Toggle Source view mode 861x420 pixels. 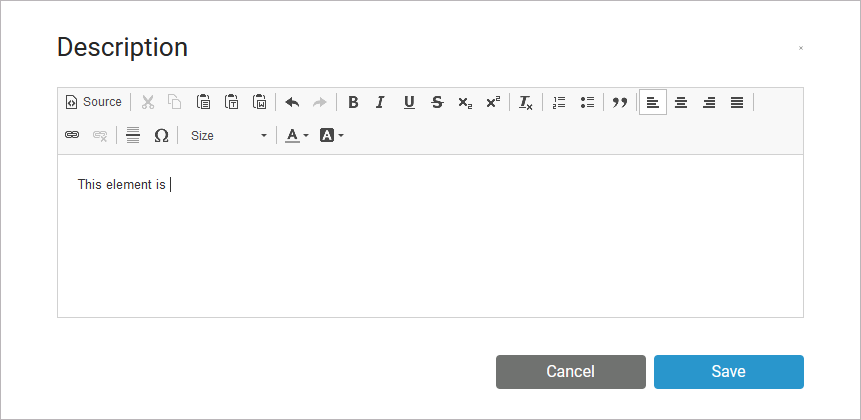[94, 102]
